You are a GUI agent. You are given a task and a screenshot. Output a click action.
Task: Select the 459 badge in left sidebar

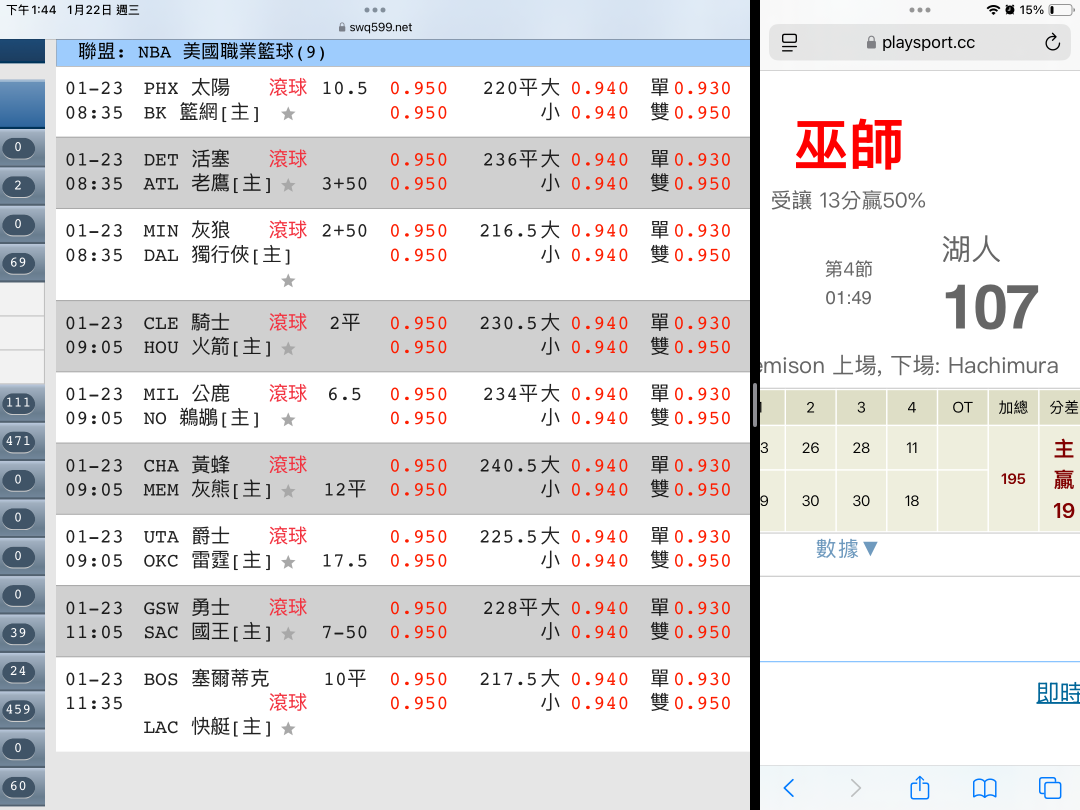19,709
